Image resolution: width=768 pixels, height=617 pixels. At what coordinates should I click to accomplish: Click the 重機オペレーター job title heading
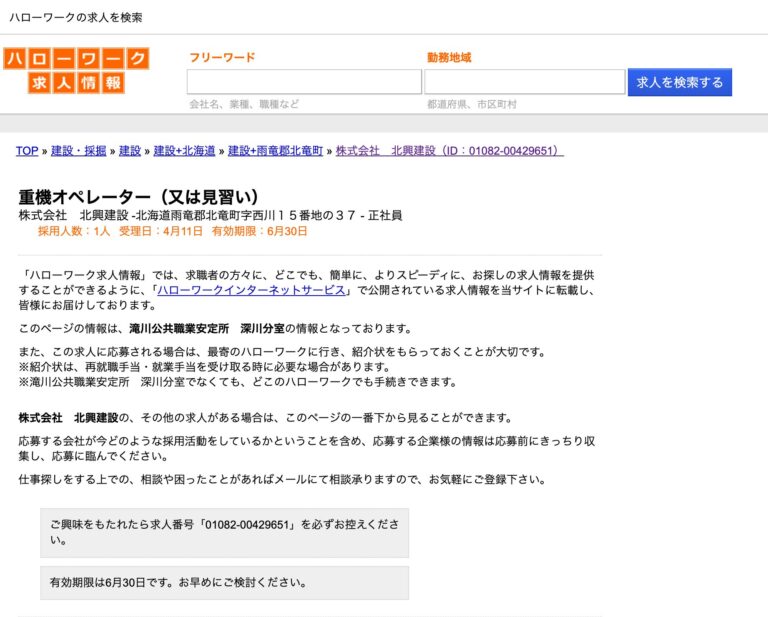tap(139, 196)
